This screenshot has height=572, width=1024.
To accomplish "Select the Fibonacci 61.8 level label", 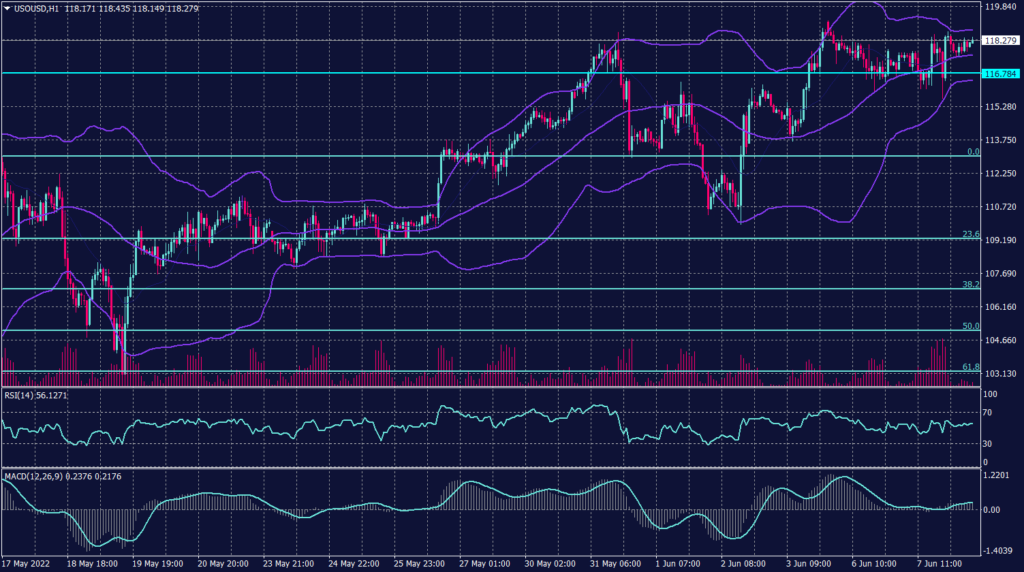I will tap(970, 368).
